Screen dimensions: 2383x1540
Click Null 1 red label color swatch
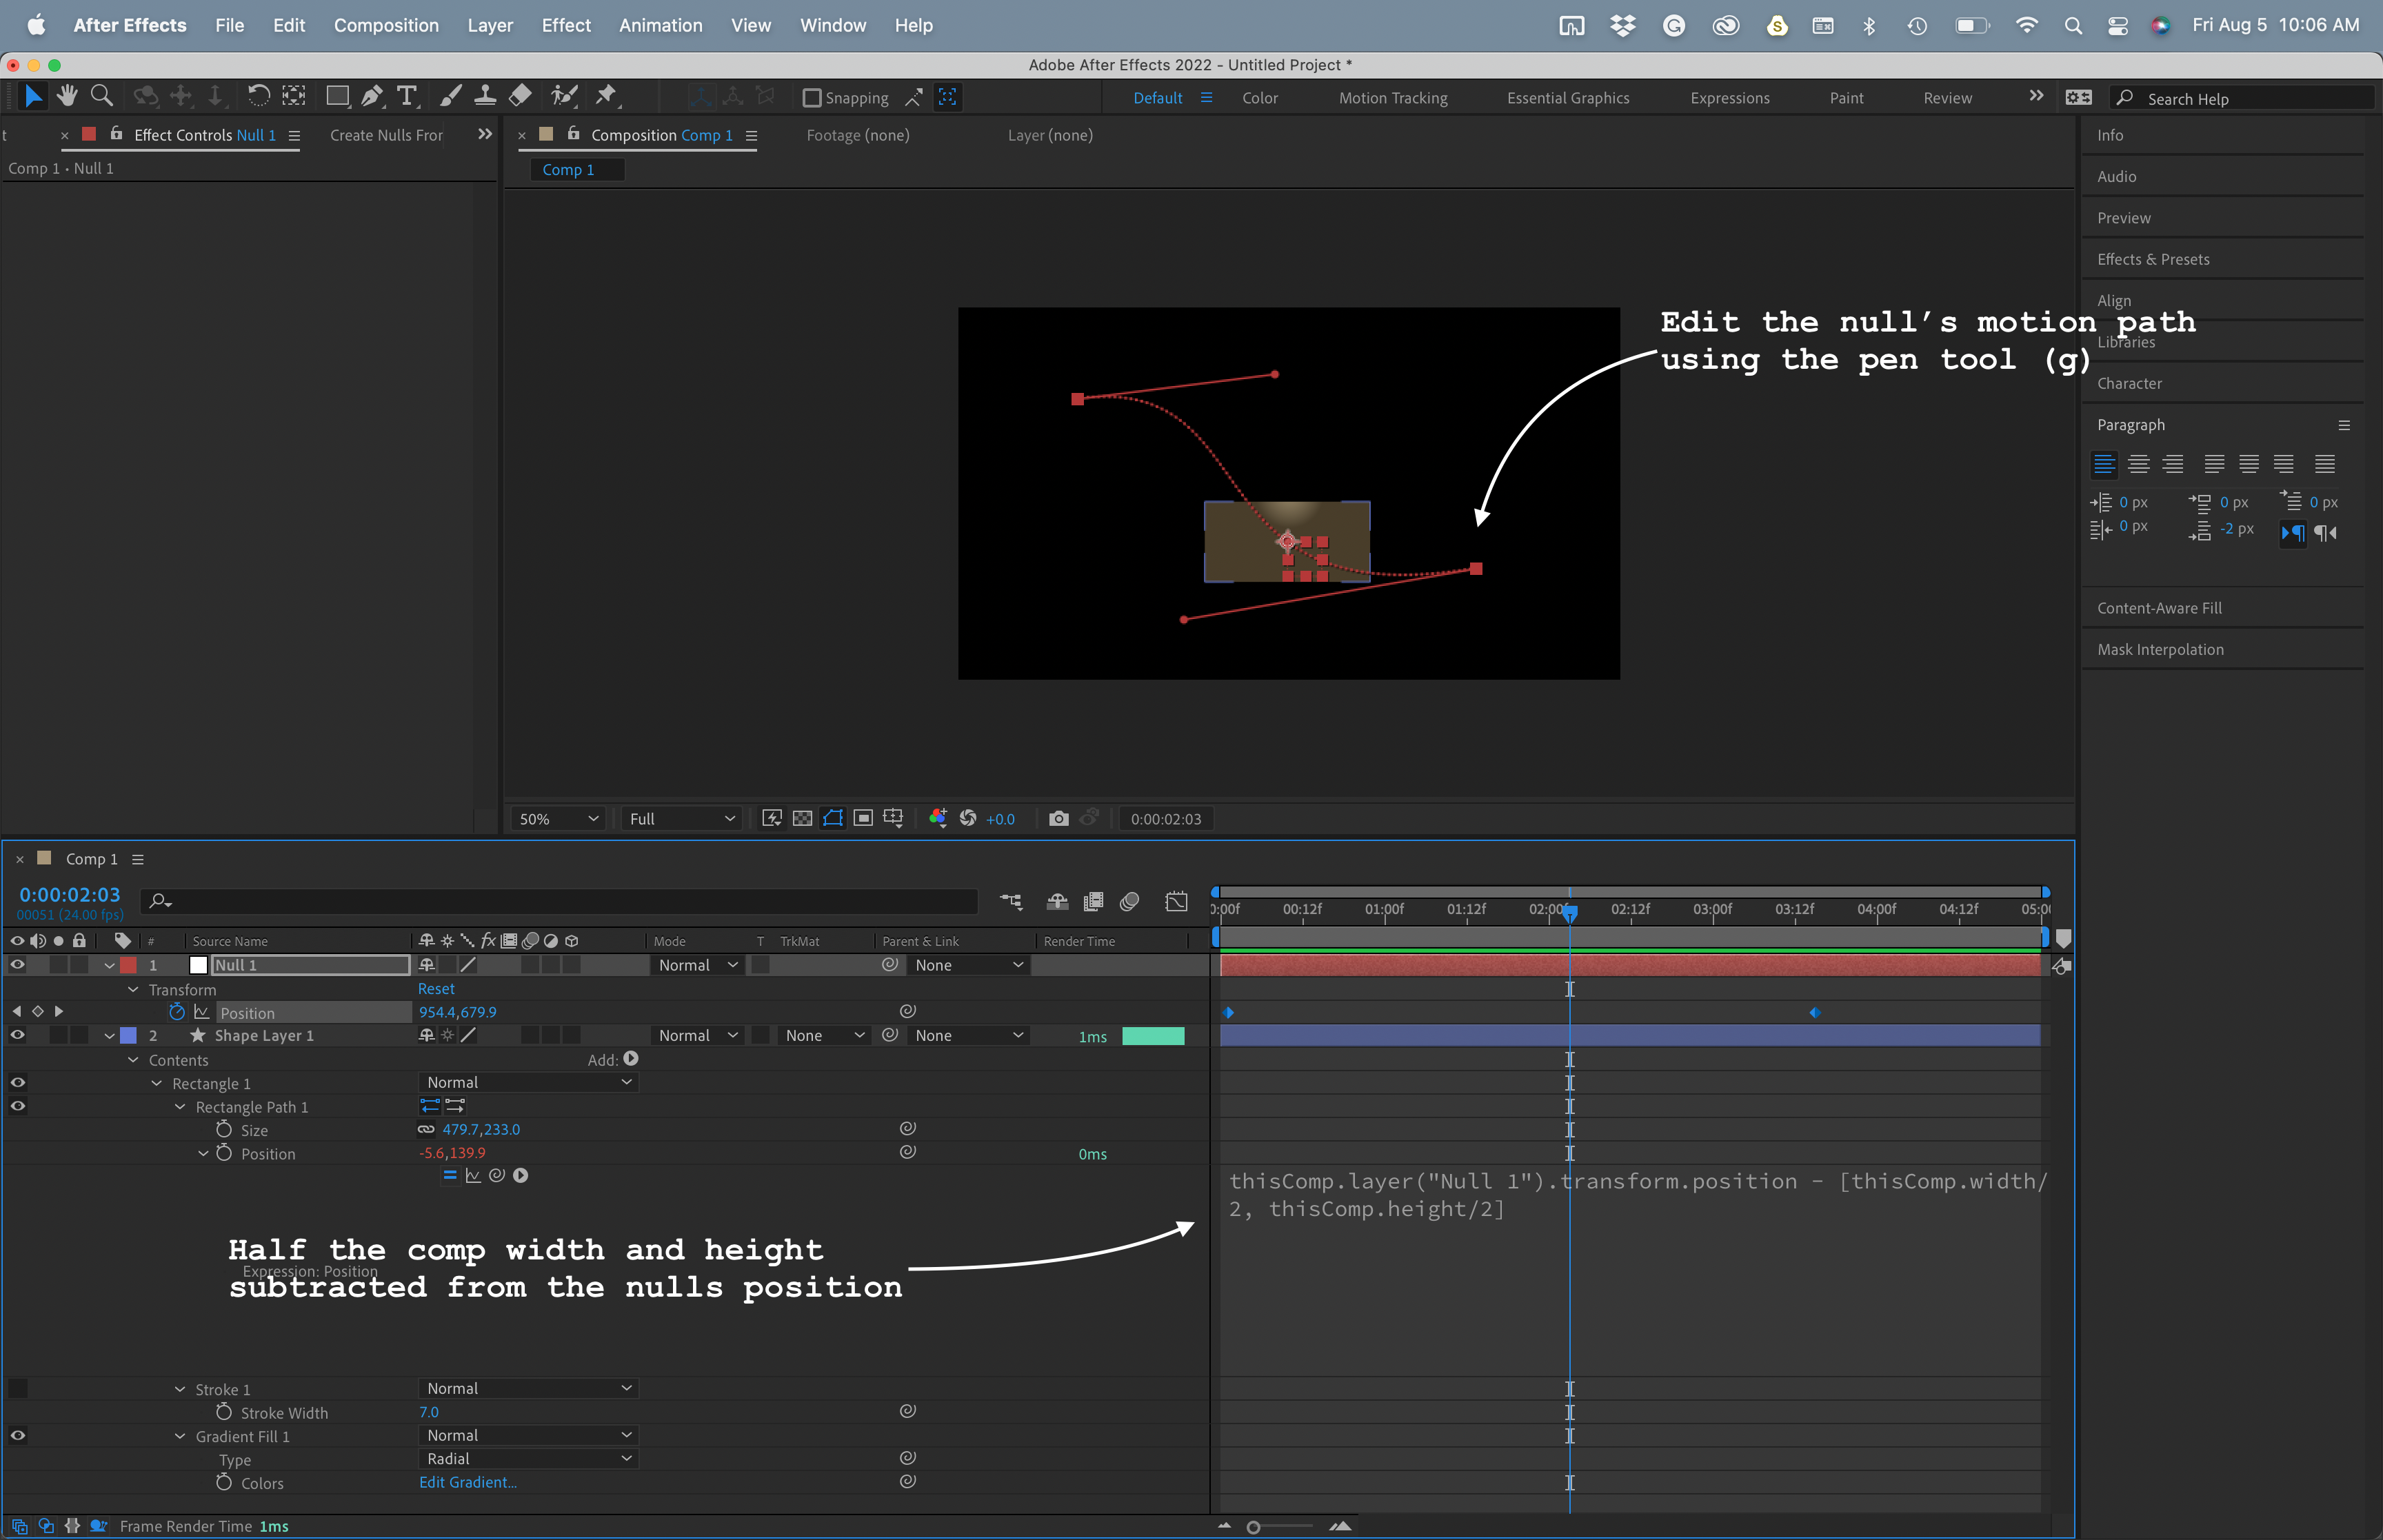[128, 966]
